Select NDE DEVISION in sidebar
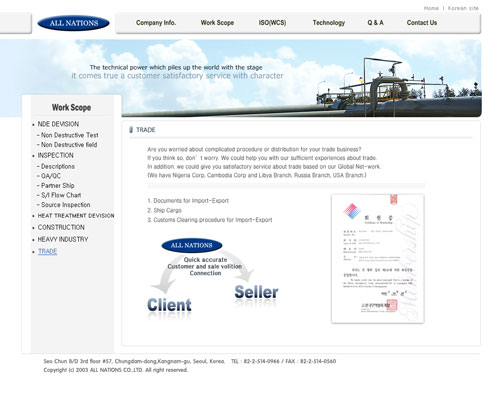 [x=58, y=124]
